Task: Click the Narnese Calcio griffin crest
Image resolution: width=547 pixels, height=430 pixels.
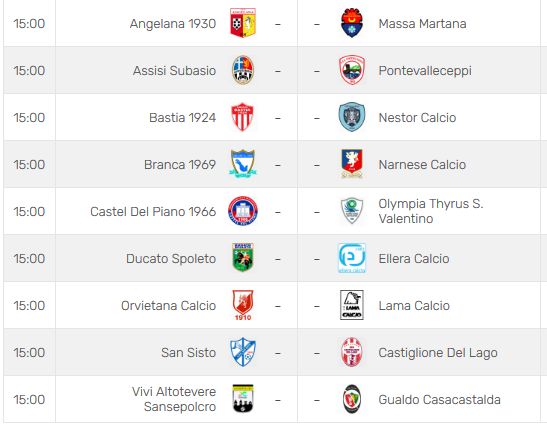Action: [x=352, y=164]
